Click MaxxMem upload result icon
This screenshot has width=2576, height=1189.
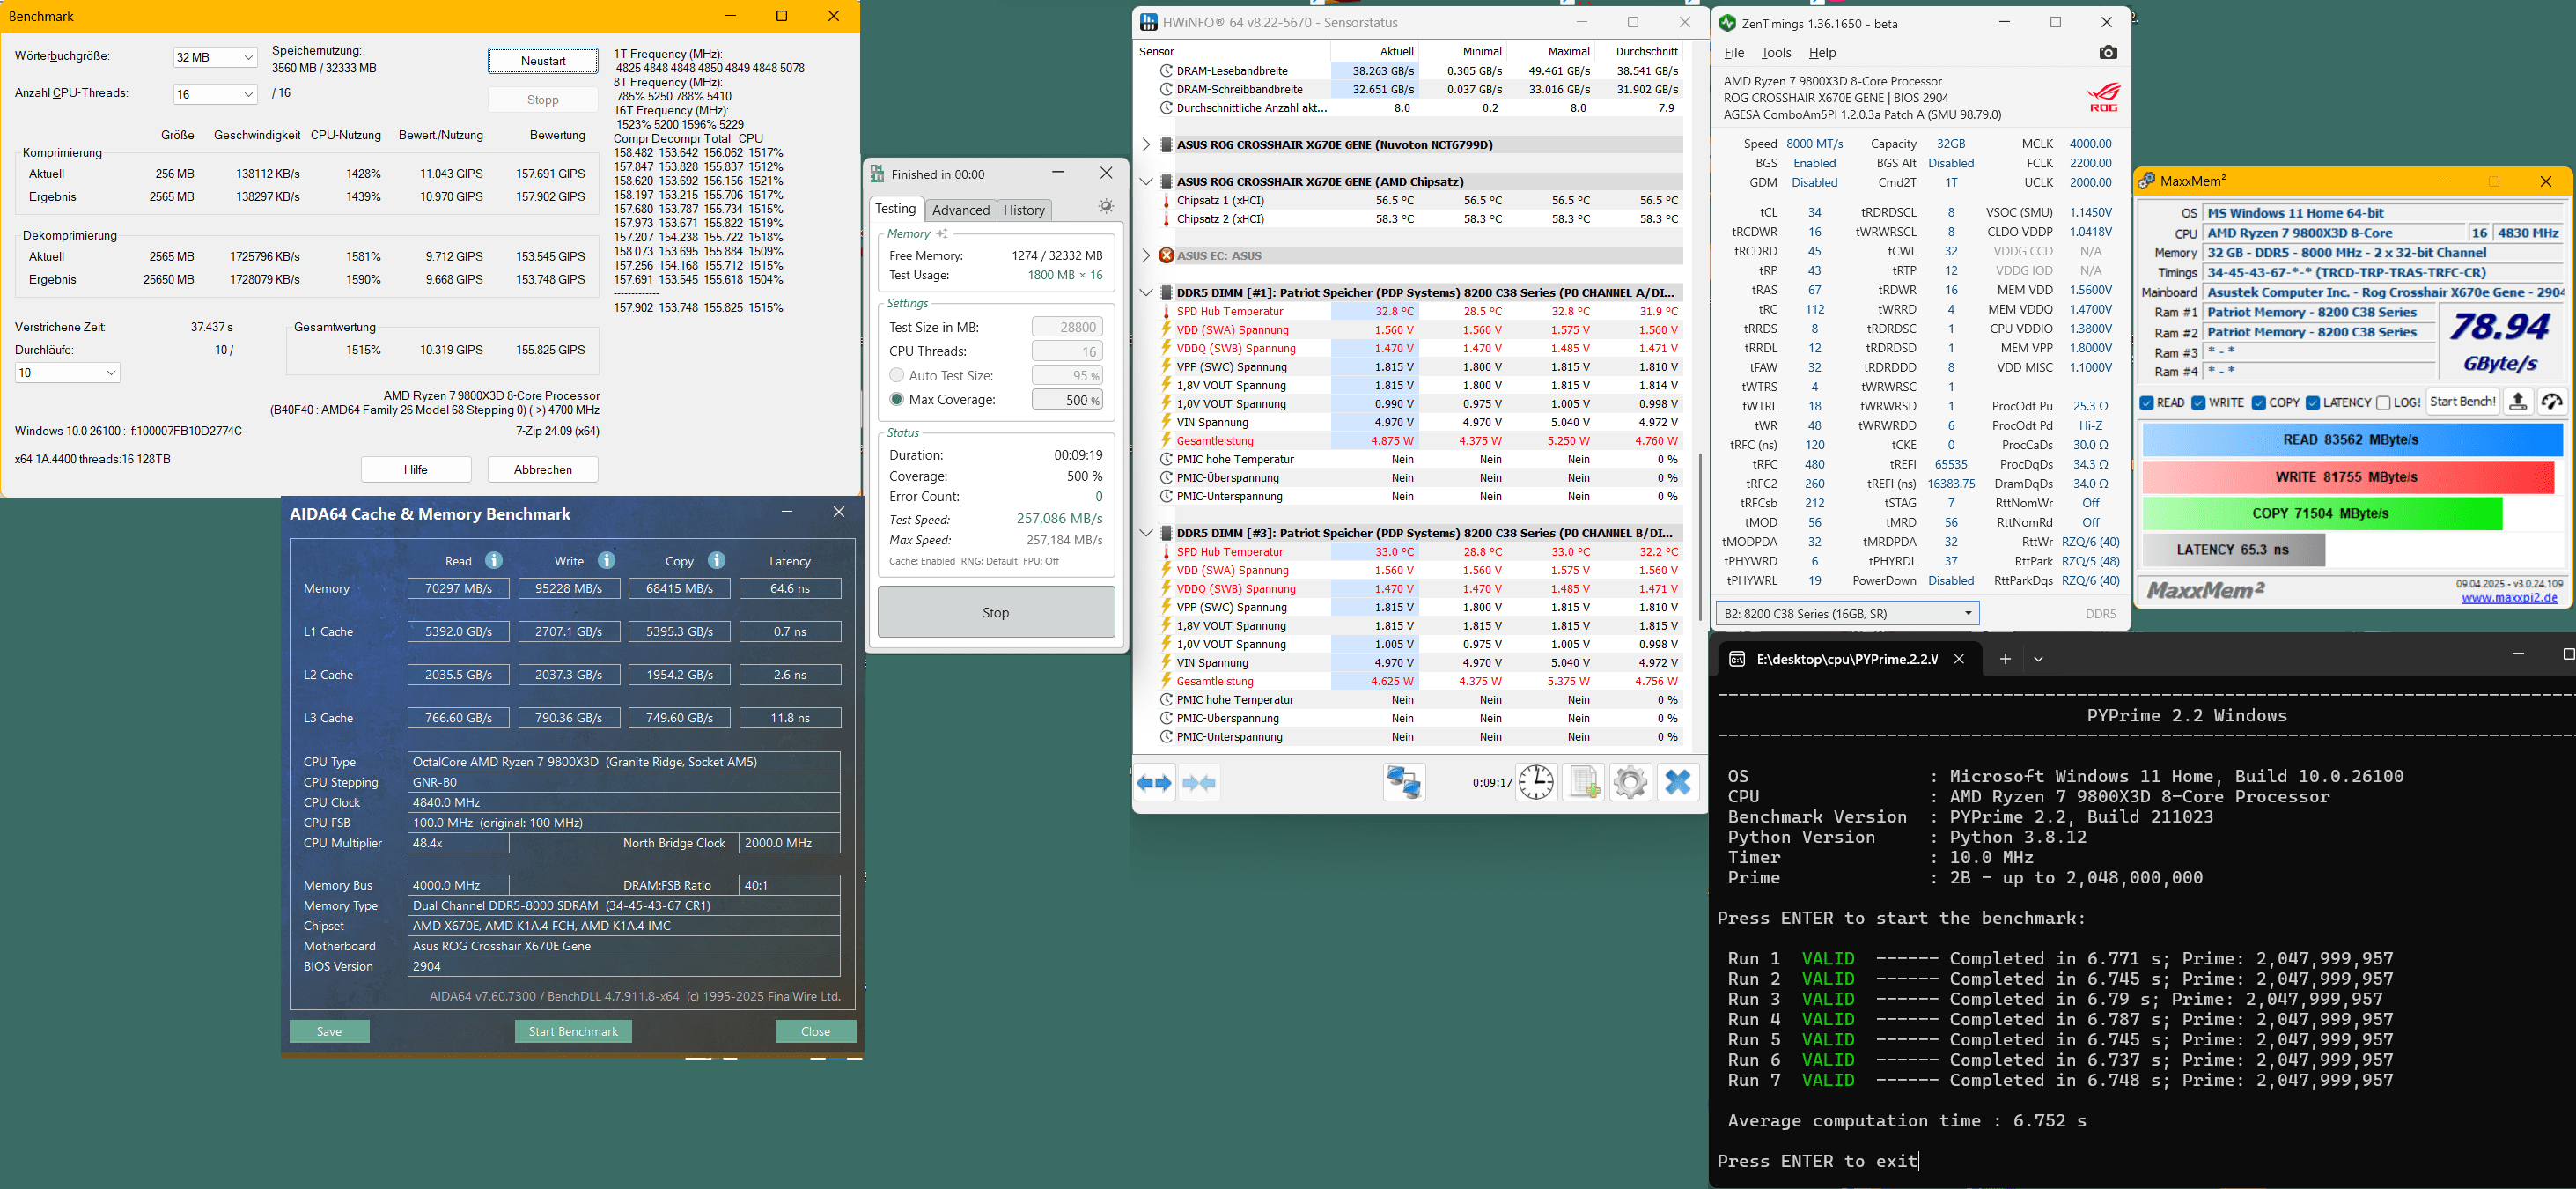(2518, 402)
